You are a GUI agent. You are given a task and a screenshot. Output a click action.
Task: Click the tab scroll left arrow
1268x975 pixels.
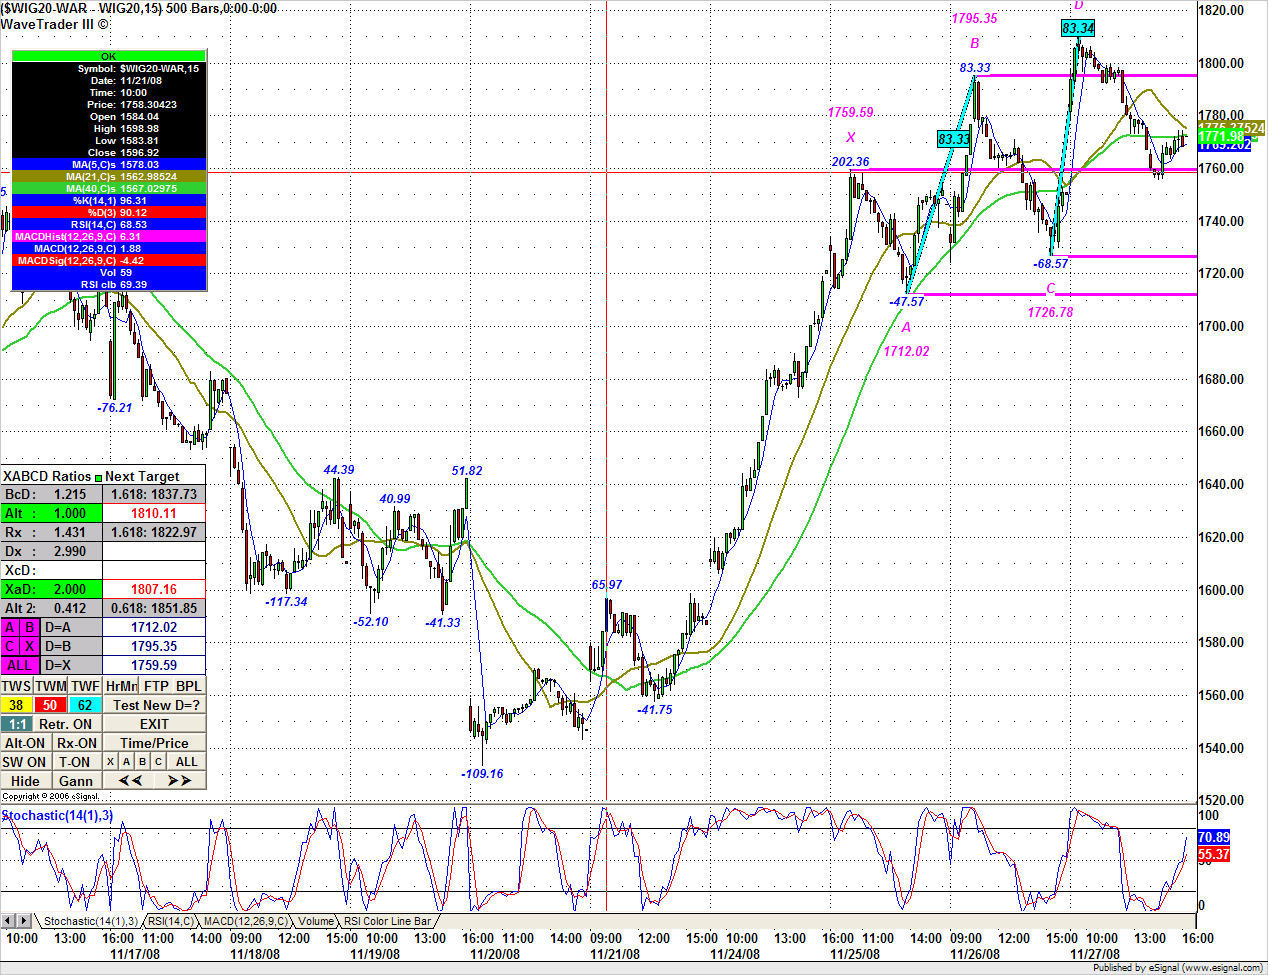(9, 920)
